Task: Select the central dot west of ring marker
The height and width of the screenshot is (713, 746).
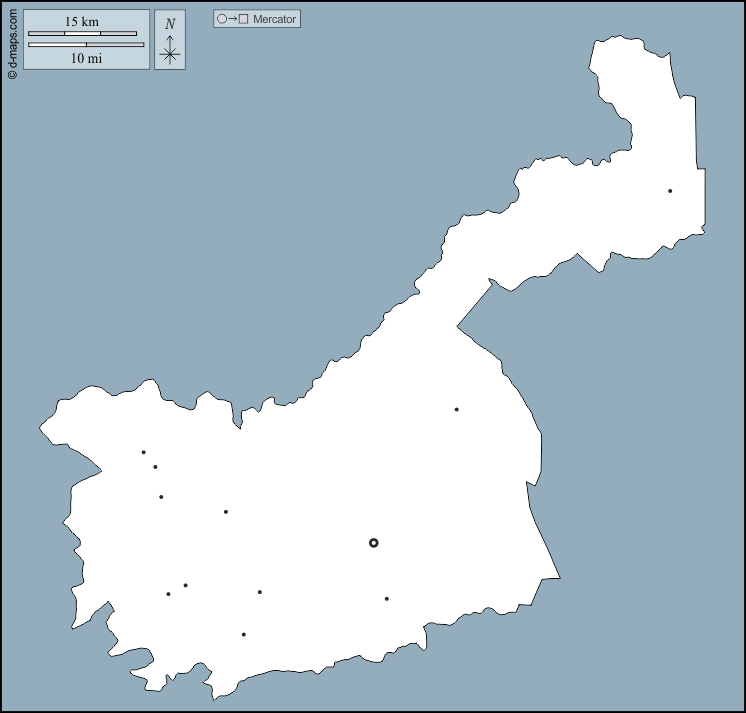Action: (x=226, y=512)
